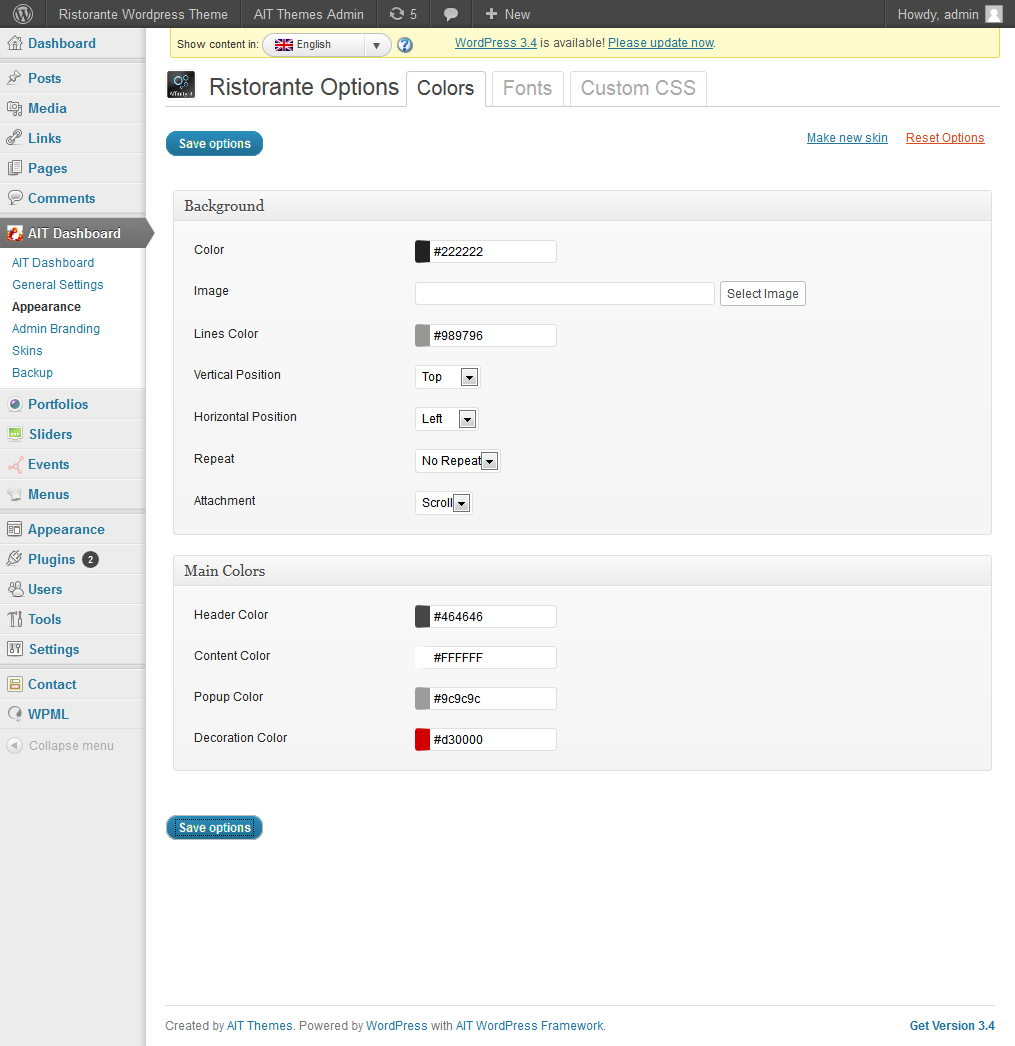Click the comments bubble icon in admin bar
This screenshot has width=1015, height=1046.
point(451,14)
